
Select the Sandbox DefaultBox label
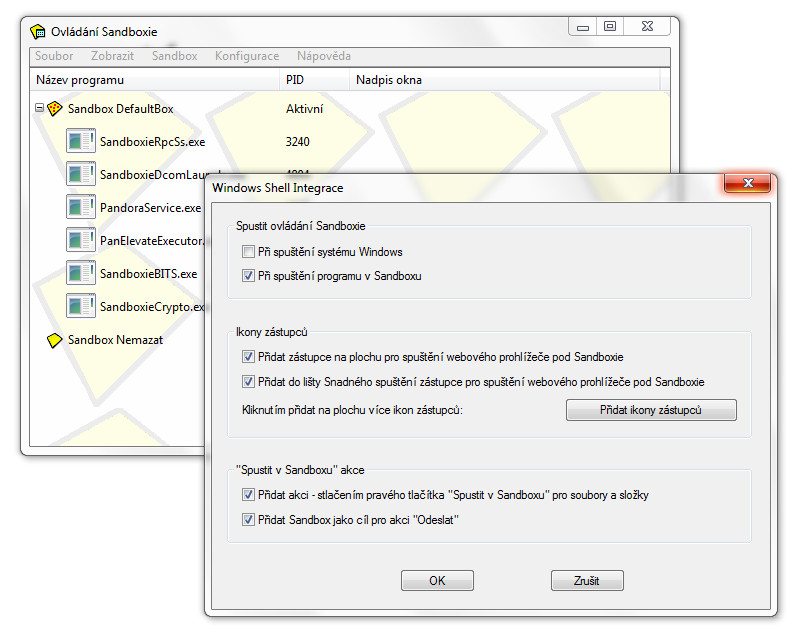(x=120, y=109)
